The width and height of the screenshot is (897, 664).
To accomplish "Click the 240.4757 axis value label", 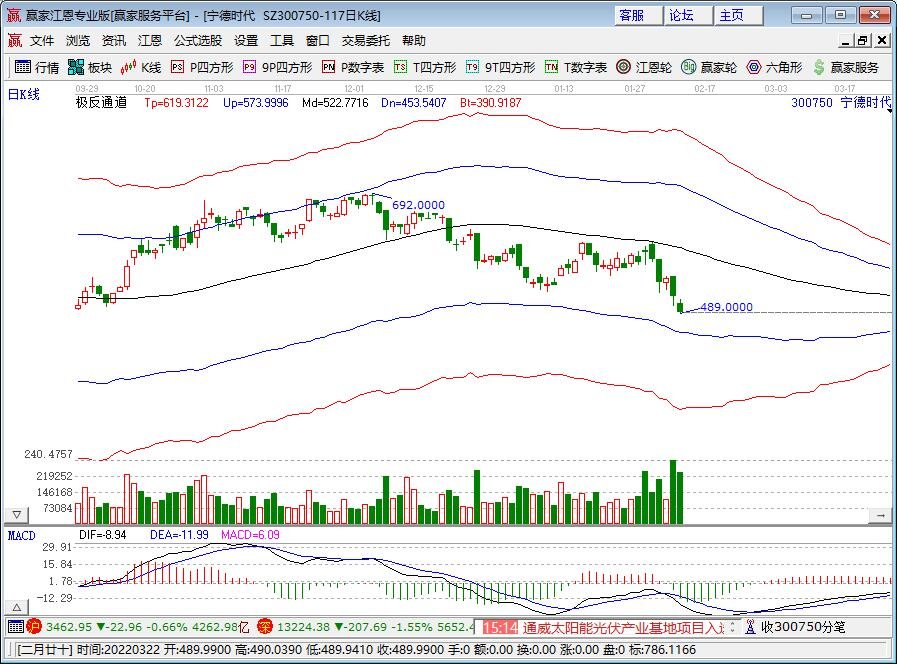I will point(49,454).
